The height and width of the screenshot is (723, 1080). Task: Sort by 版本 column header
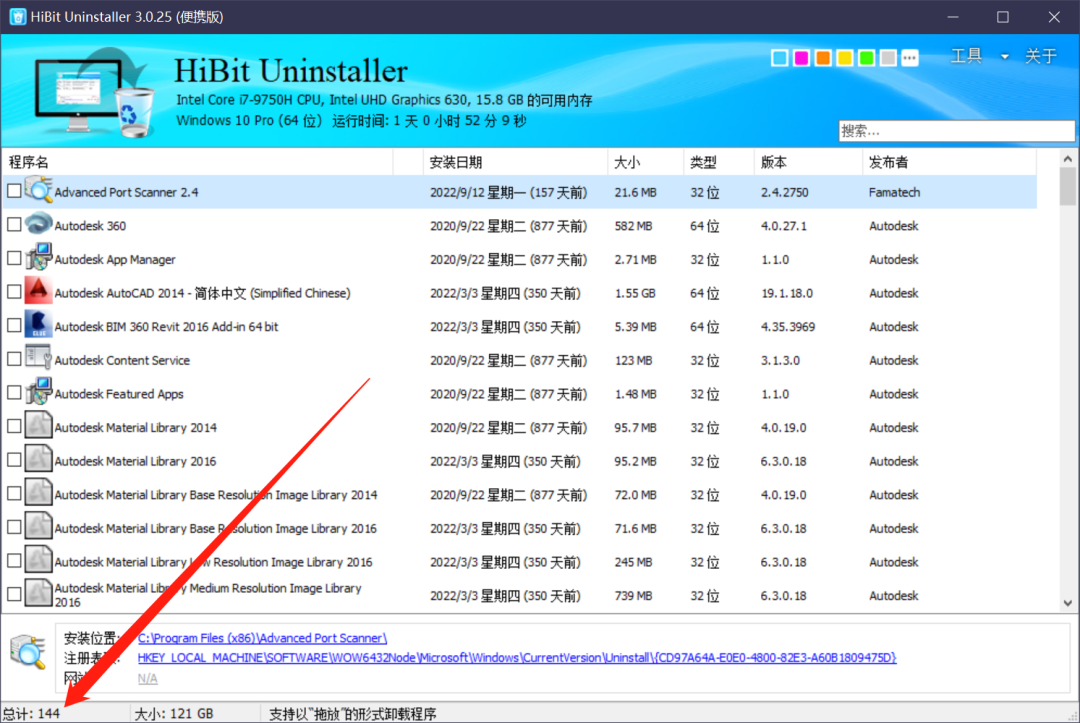pyautogui.click(x=808, y=163)
